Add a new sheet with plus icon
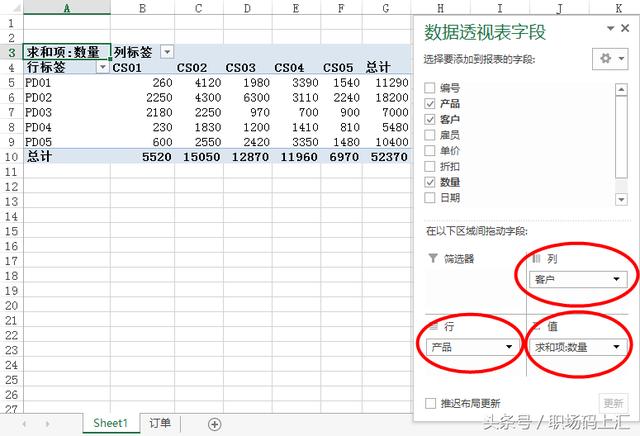Image resolution: width=640 pixels, height=436 pixels. coord(215,424)
